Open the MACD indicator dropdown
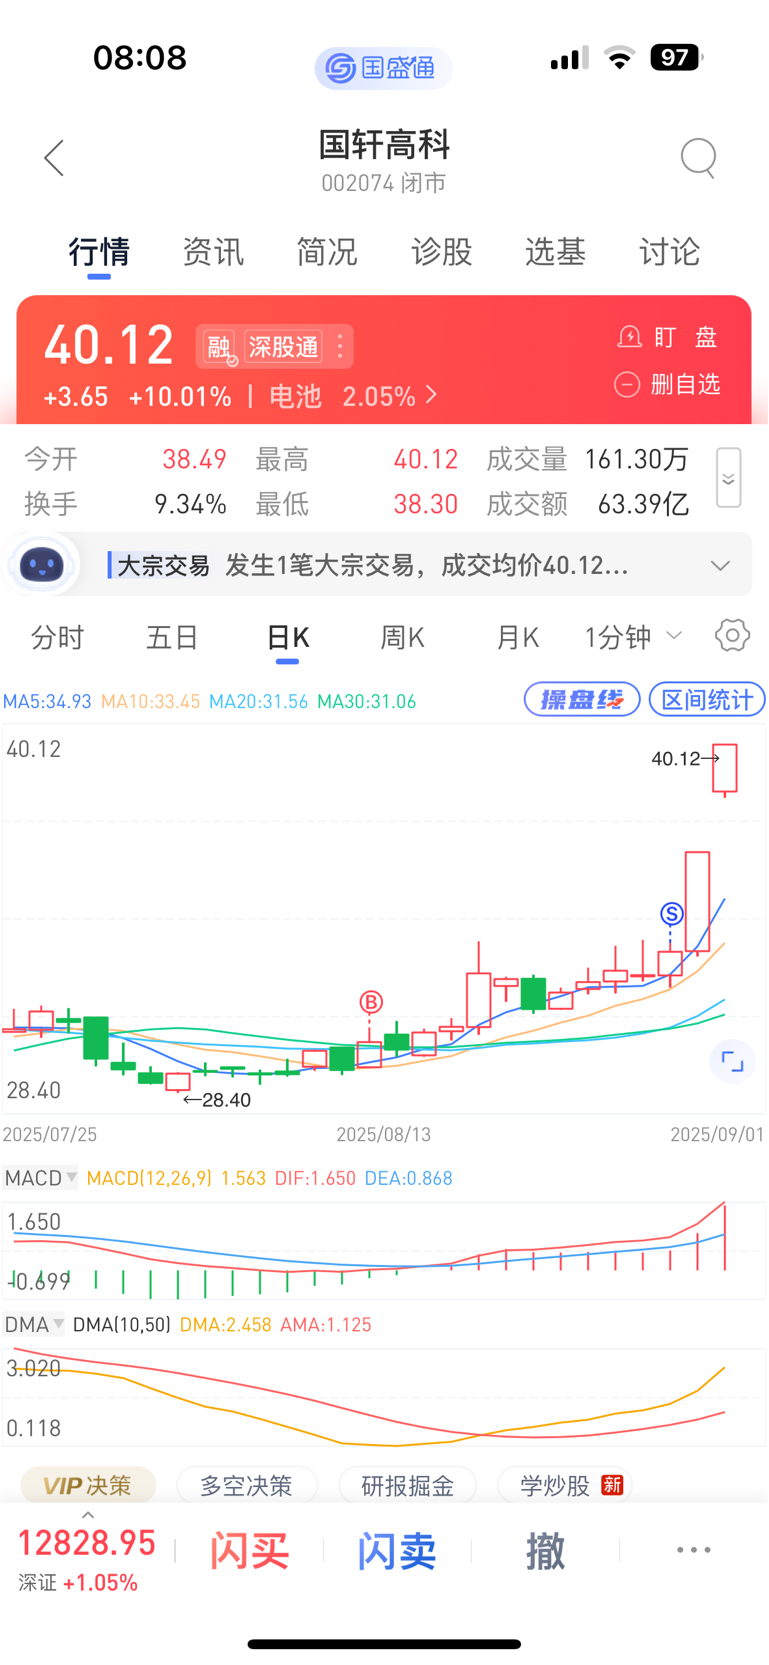The height and width of the screenshot is (1665, 769). [x=41, y=1178]
